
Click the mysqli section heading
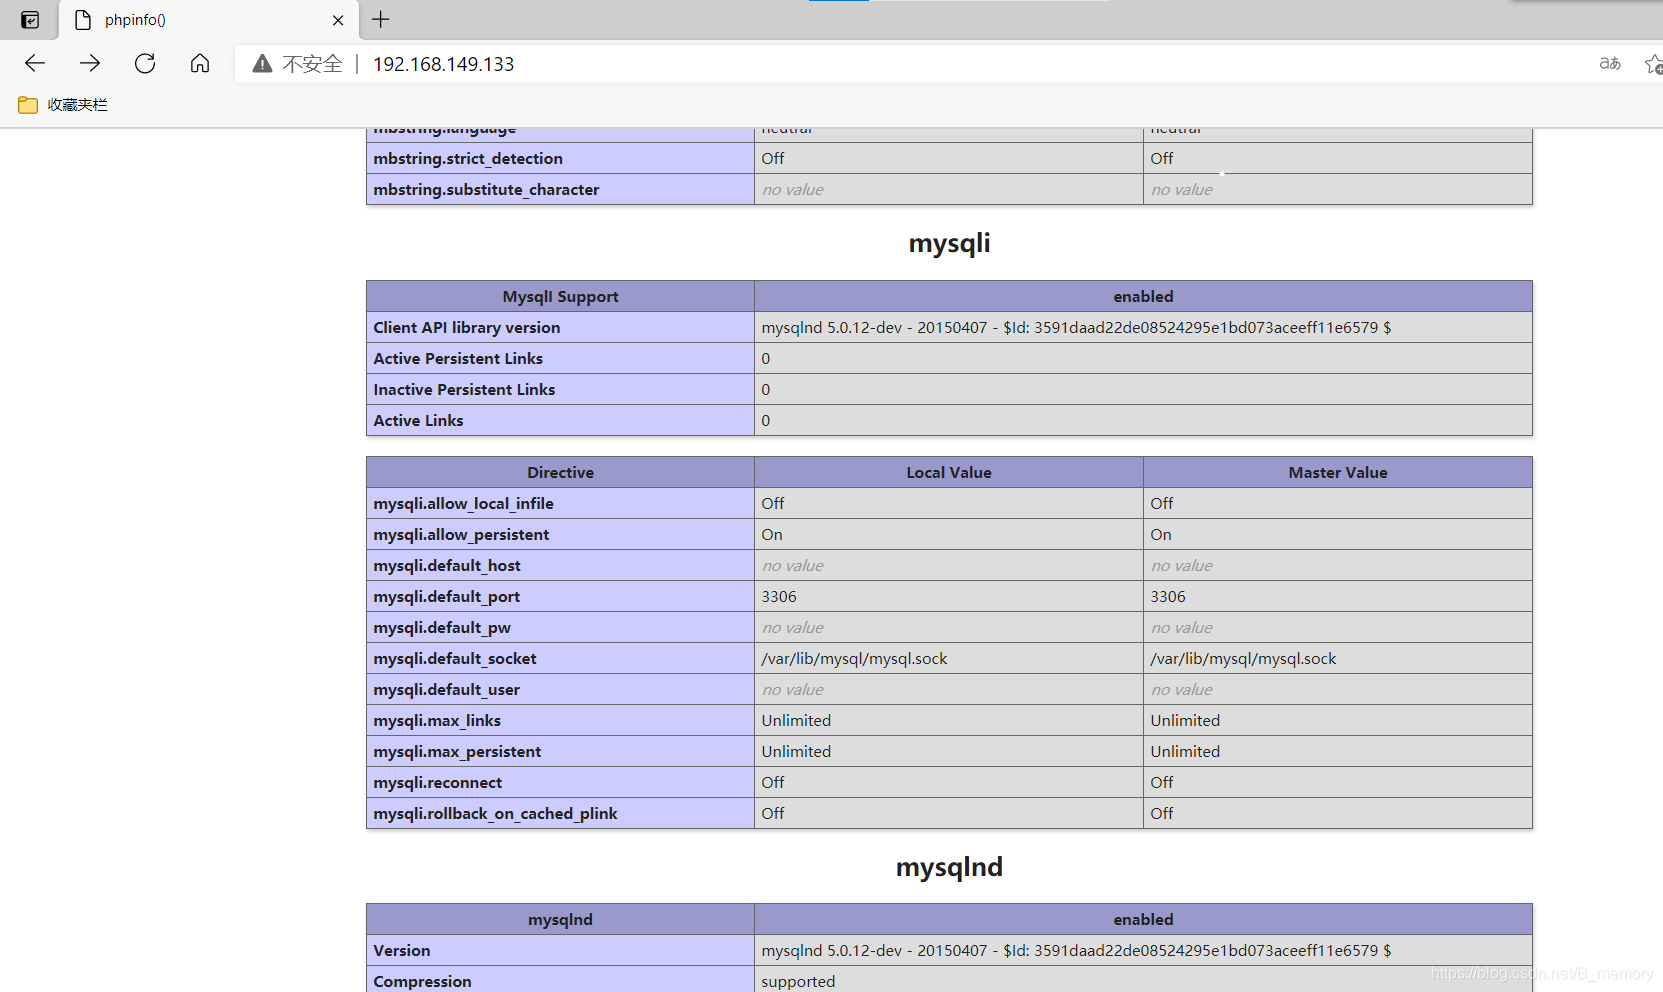[x=949, y=243]
